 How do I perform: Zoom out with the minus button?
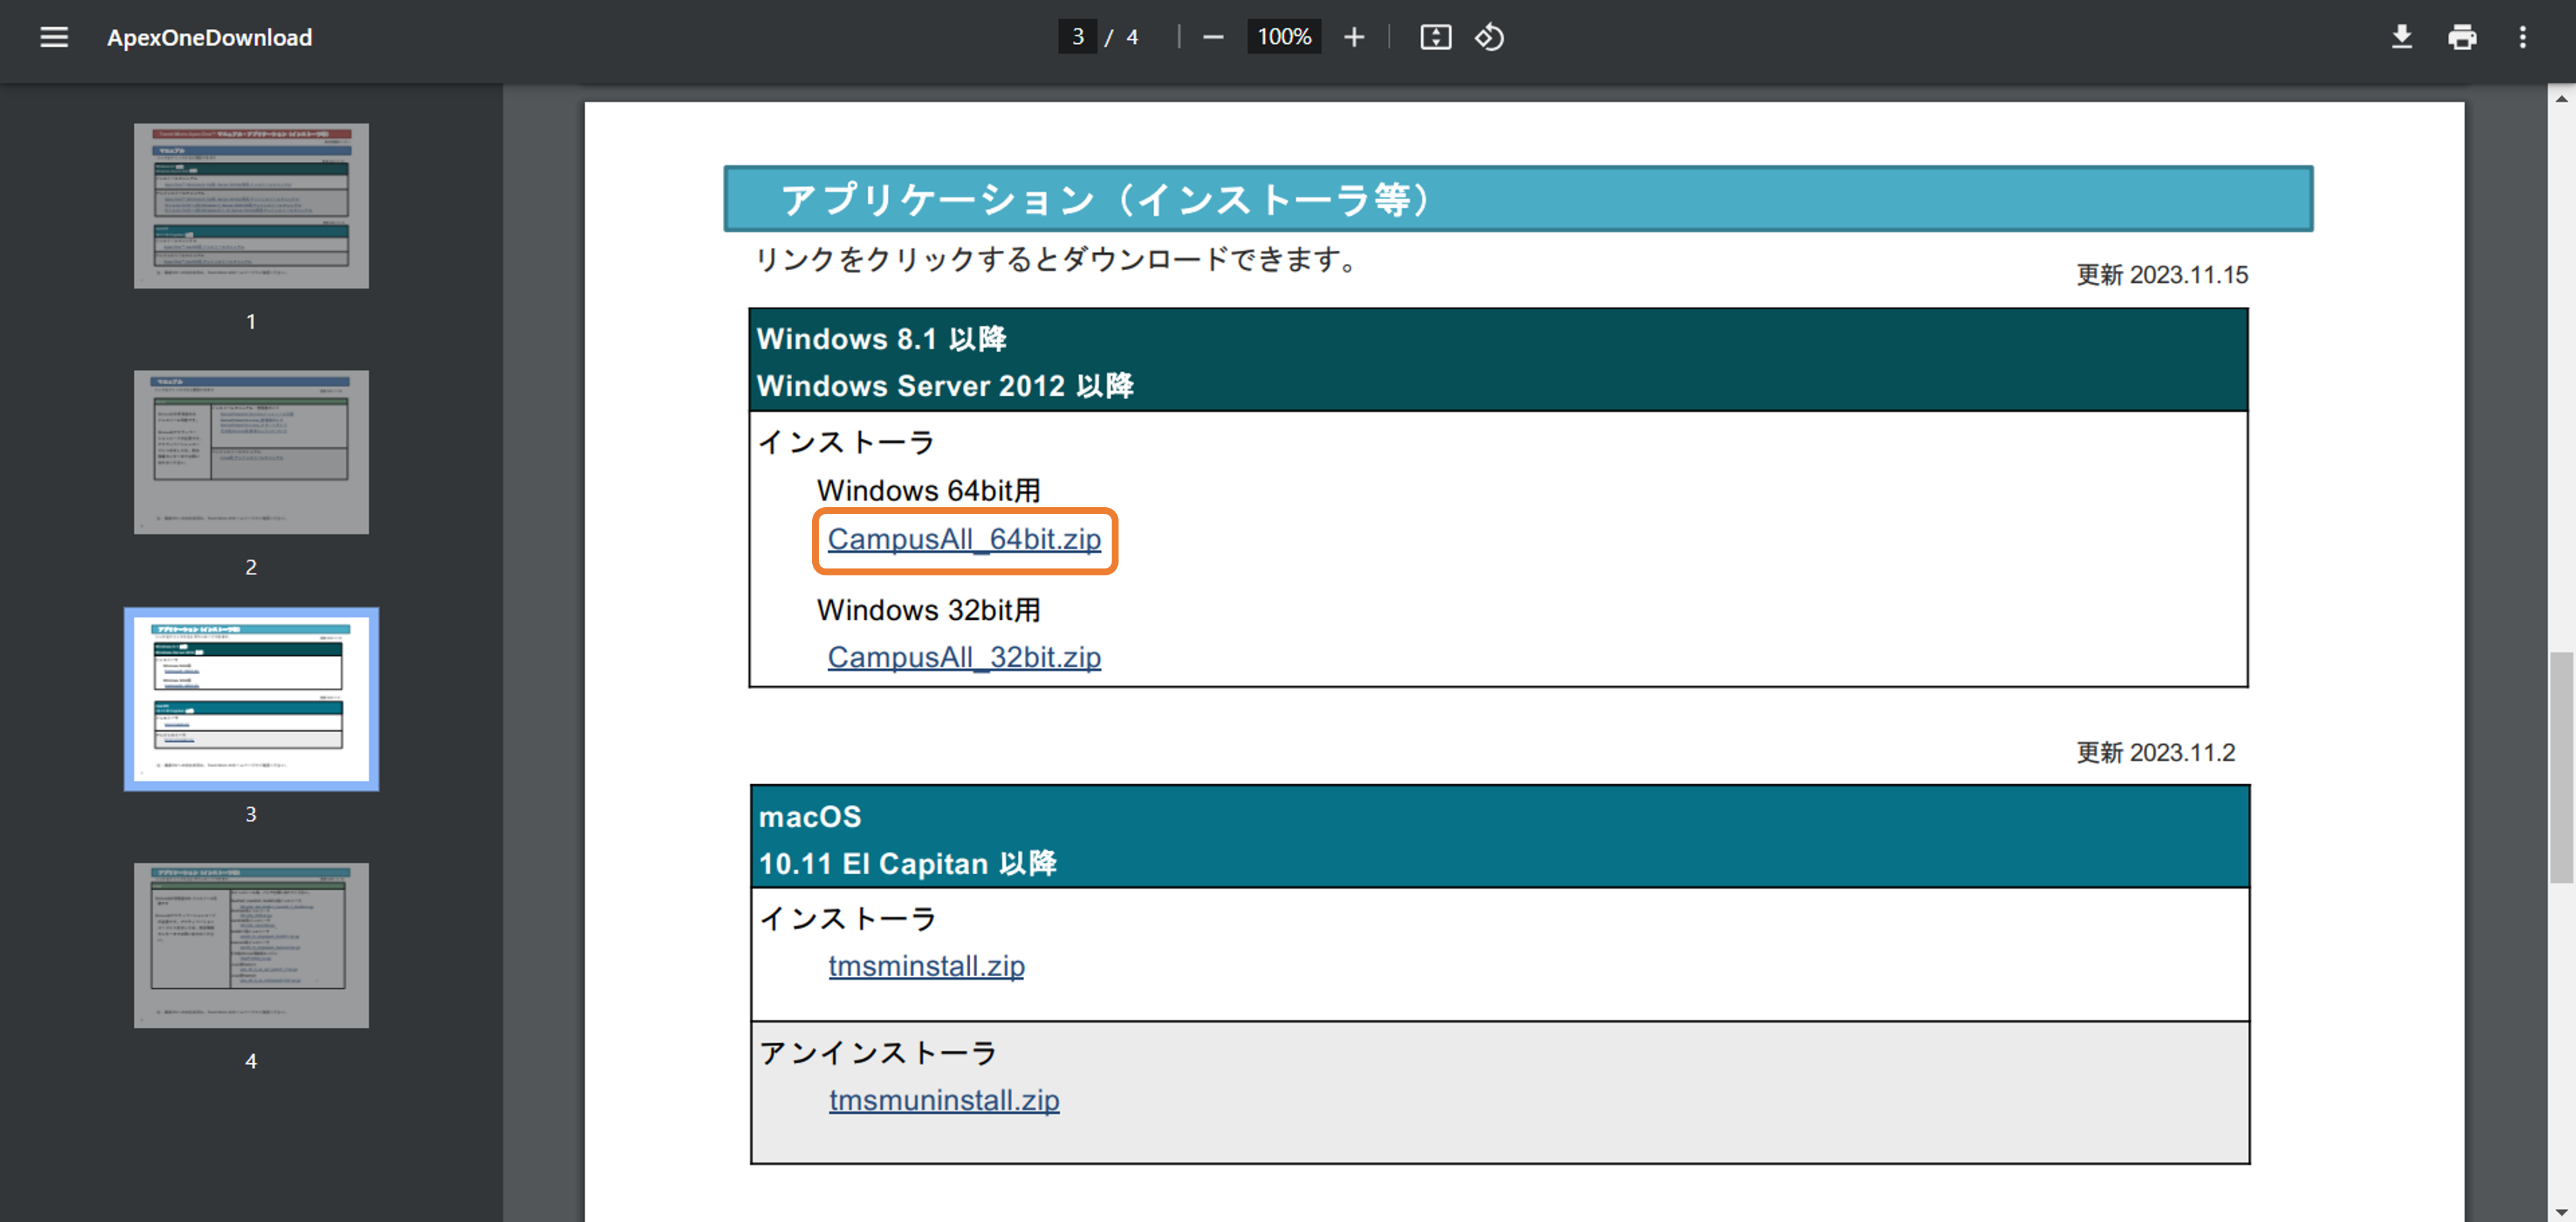click(1213, 37)
